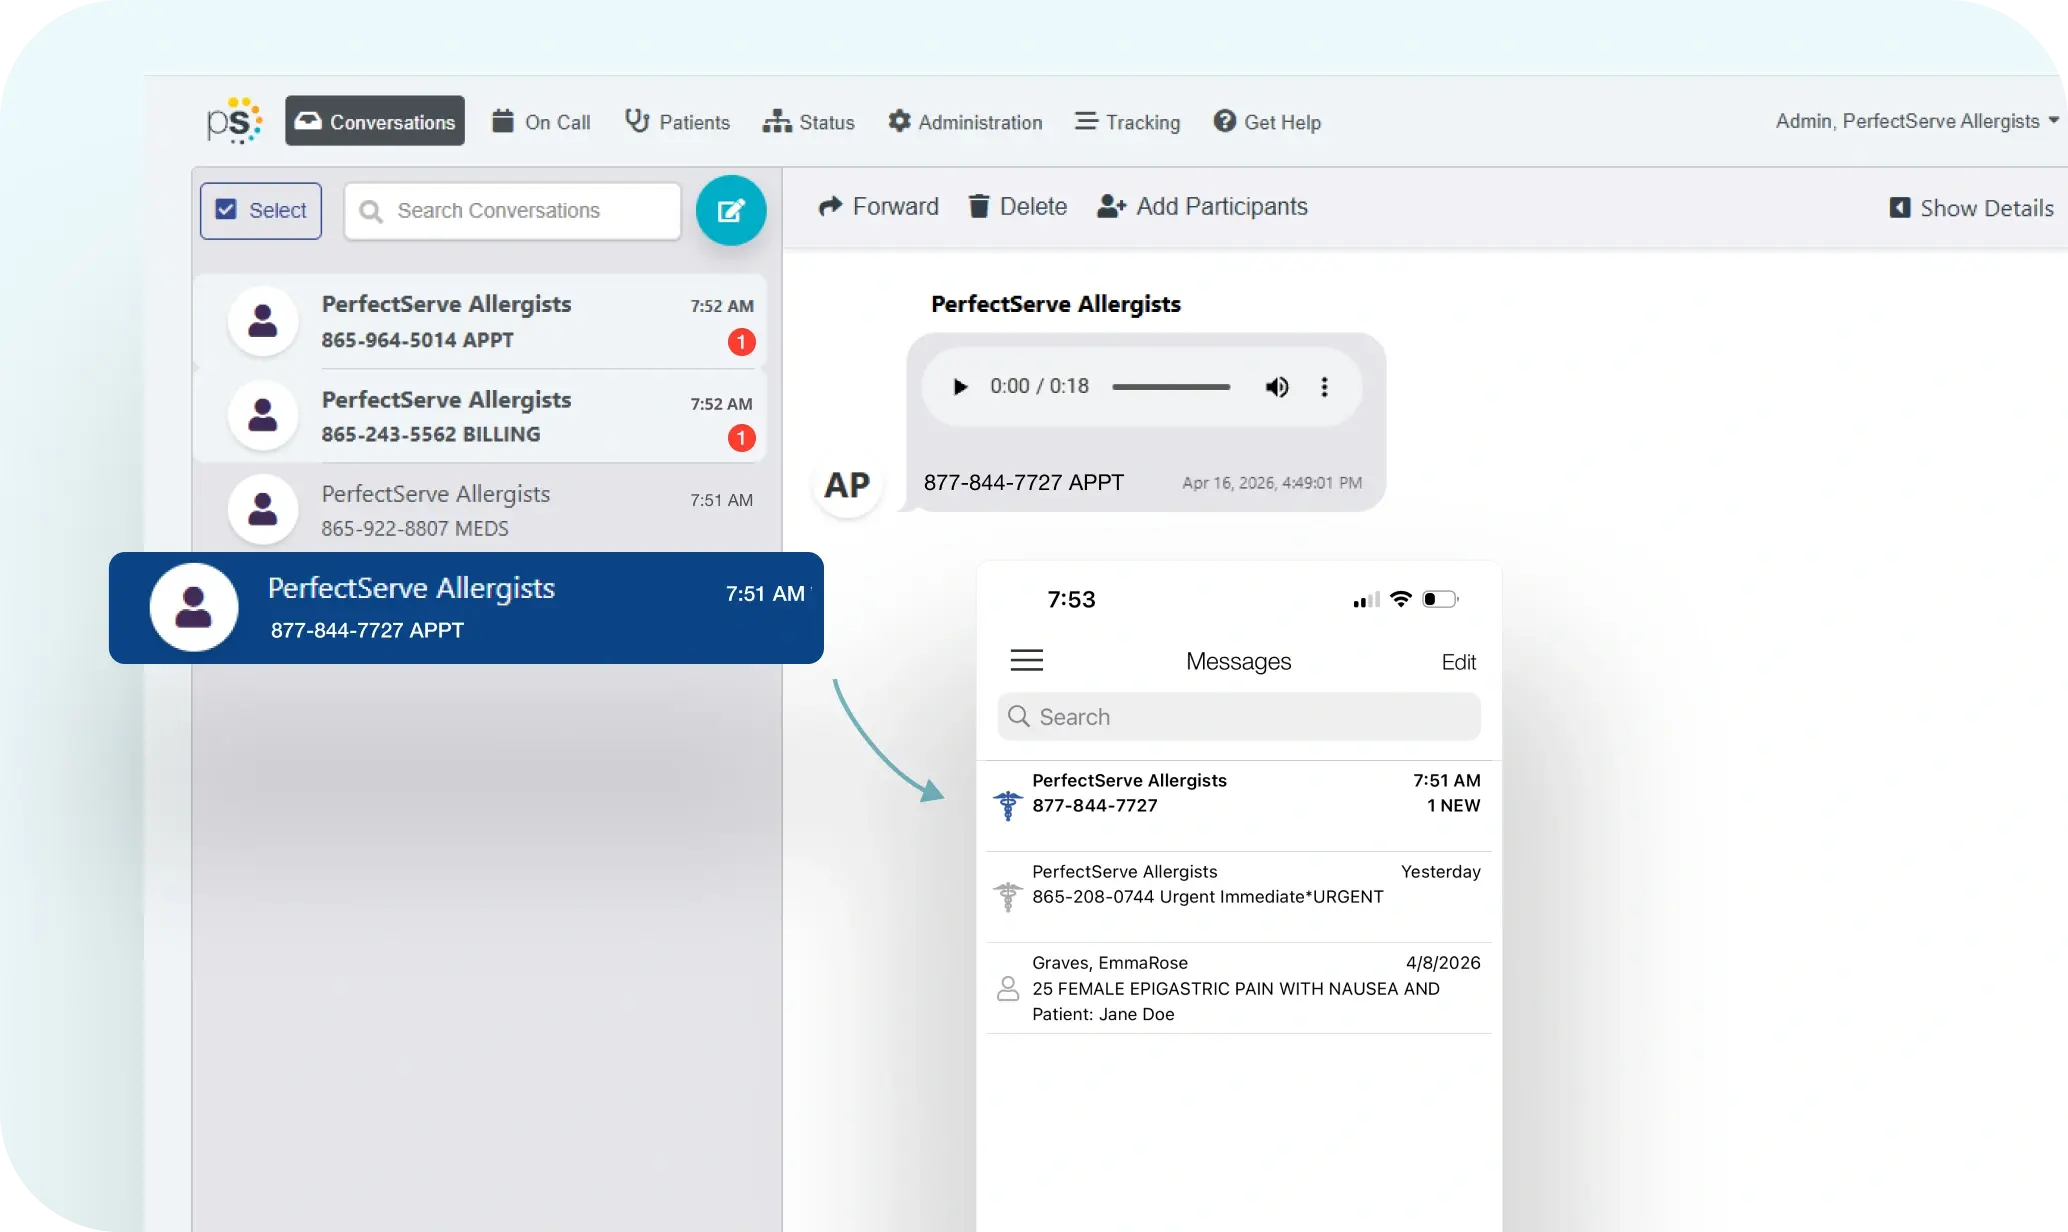
Task: Forward the selected message
Action: tap(878, 207)
